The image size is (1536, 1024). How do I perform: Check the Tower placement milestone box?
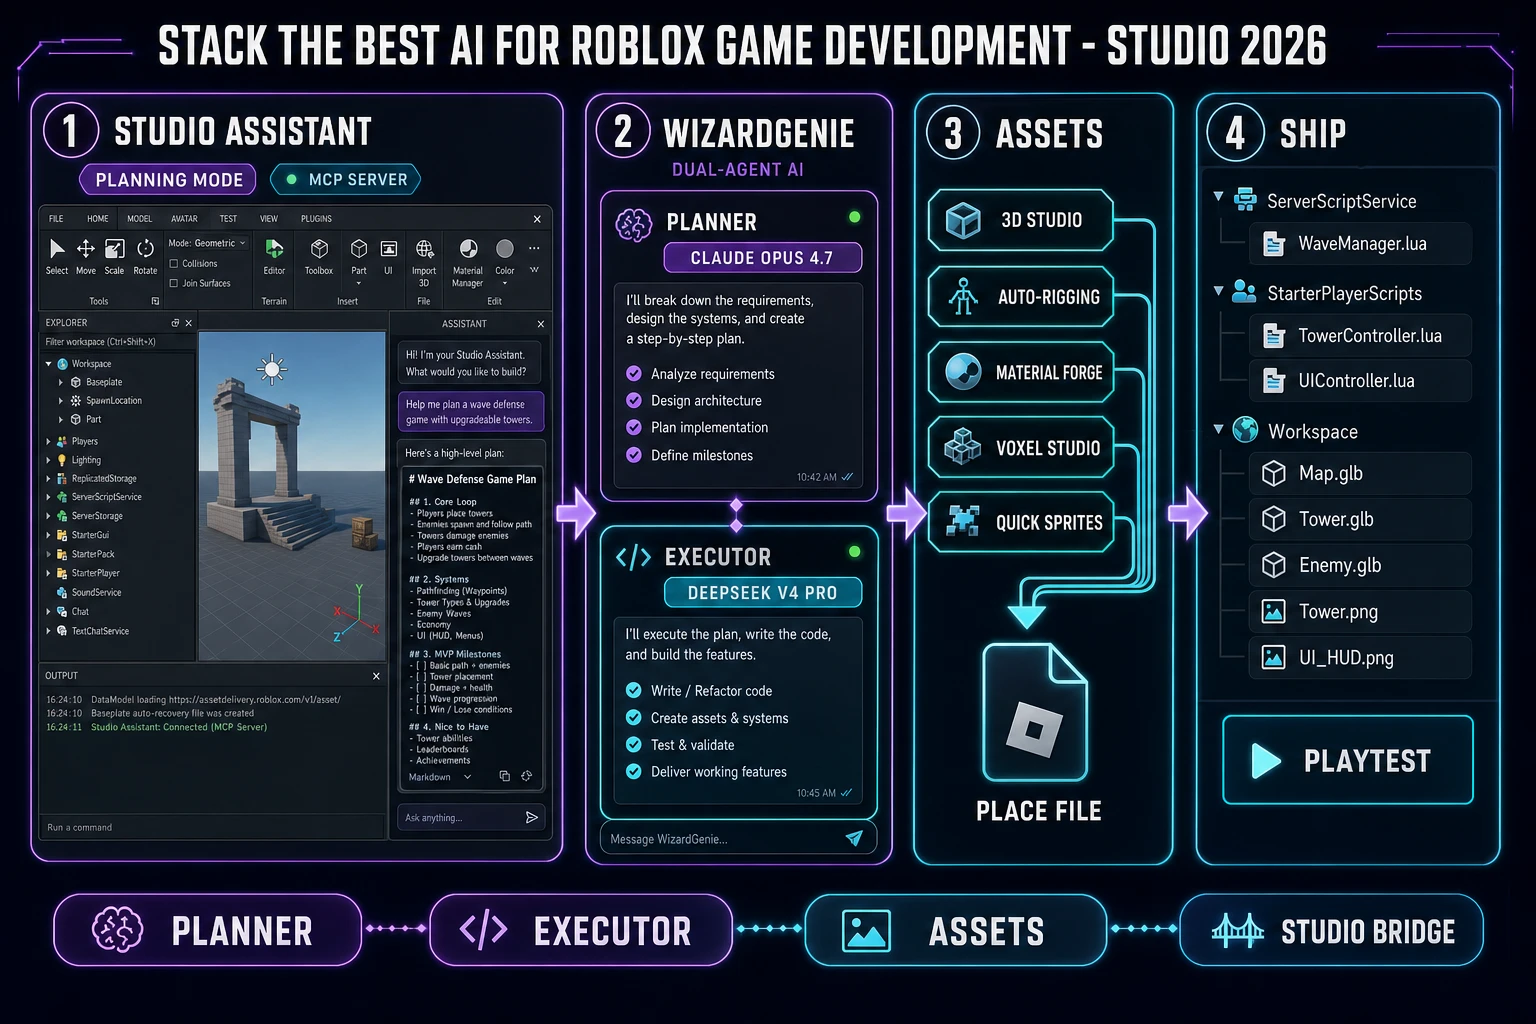point(421,677)
